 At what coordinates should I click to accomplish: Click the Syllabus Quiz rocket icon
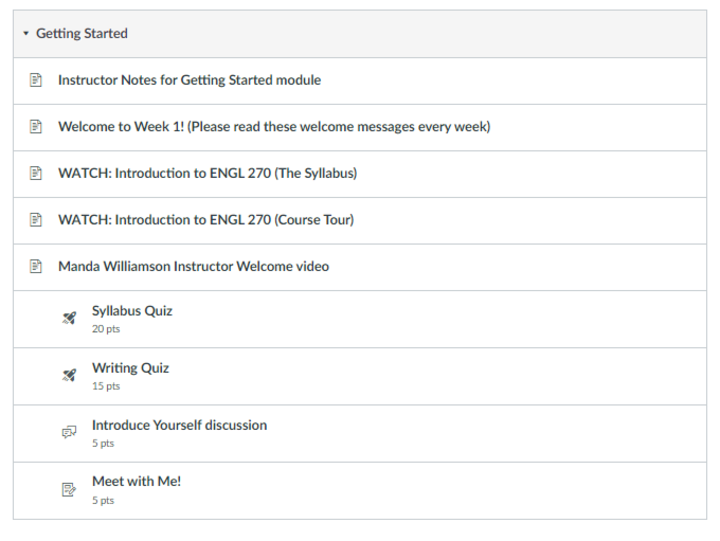pyautogui.click(x=69, y=319)
